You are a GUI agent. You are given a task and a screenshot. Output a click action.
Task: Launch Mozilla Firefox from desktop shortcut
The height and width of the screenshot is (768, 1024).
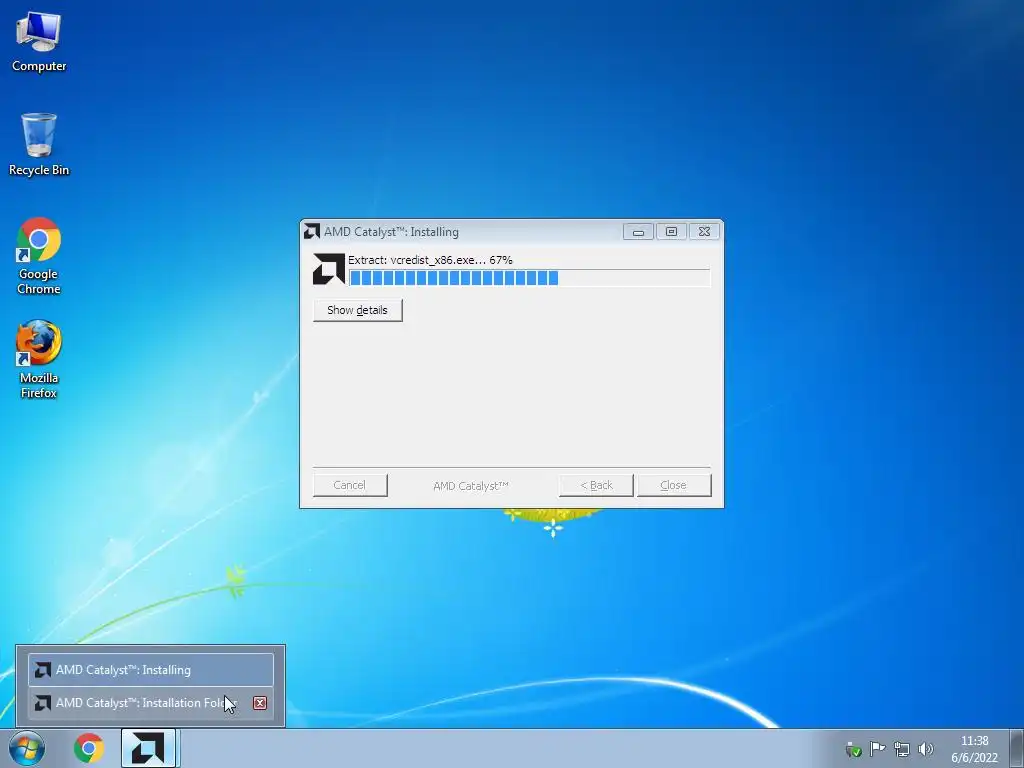click(39, 359)
